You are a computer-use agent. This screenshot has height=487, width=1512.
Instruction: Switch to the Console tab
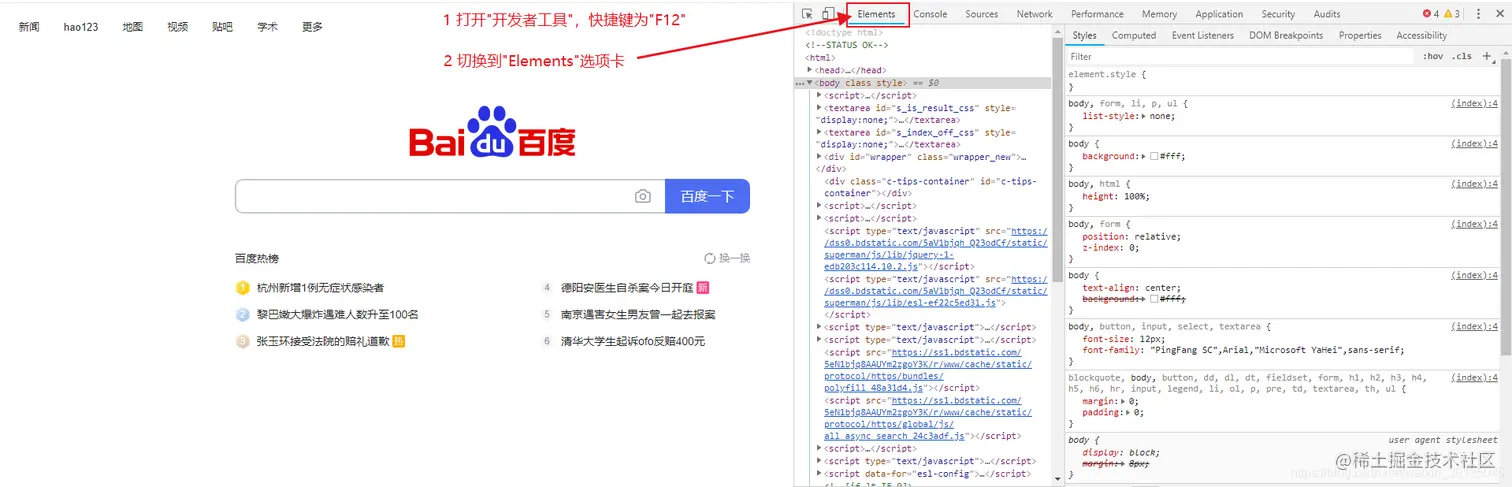point(930,14)
